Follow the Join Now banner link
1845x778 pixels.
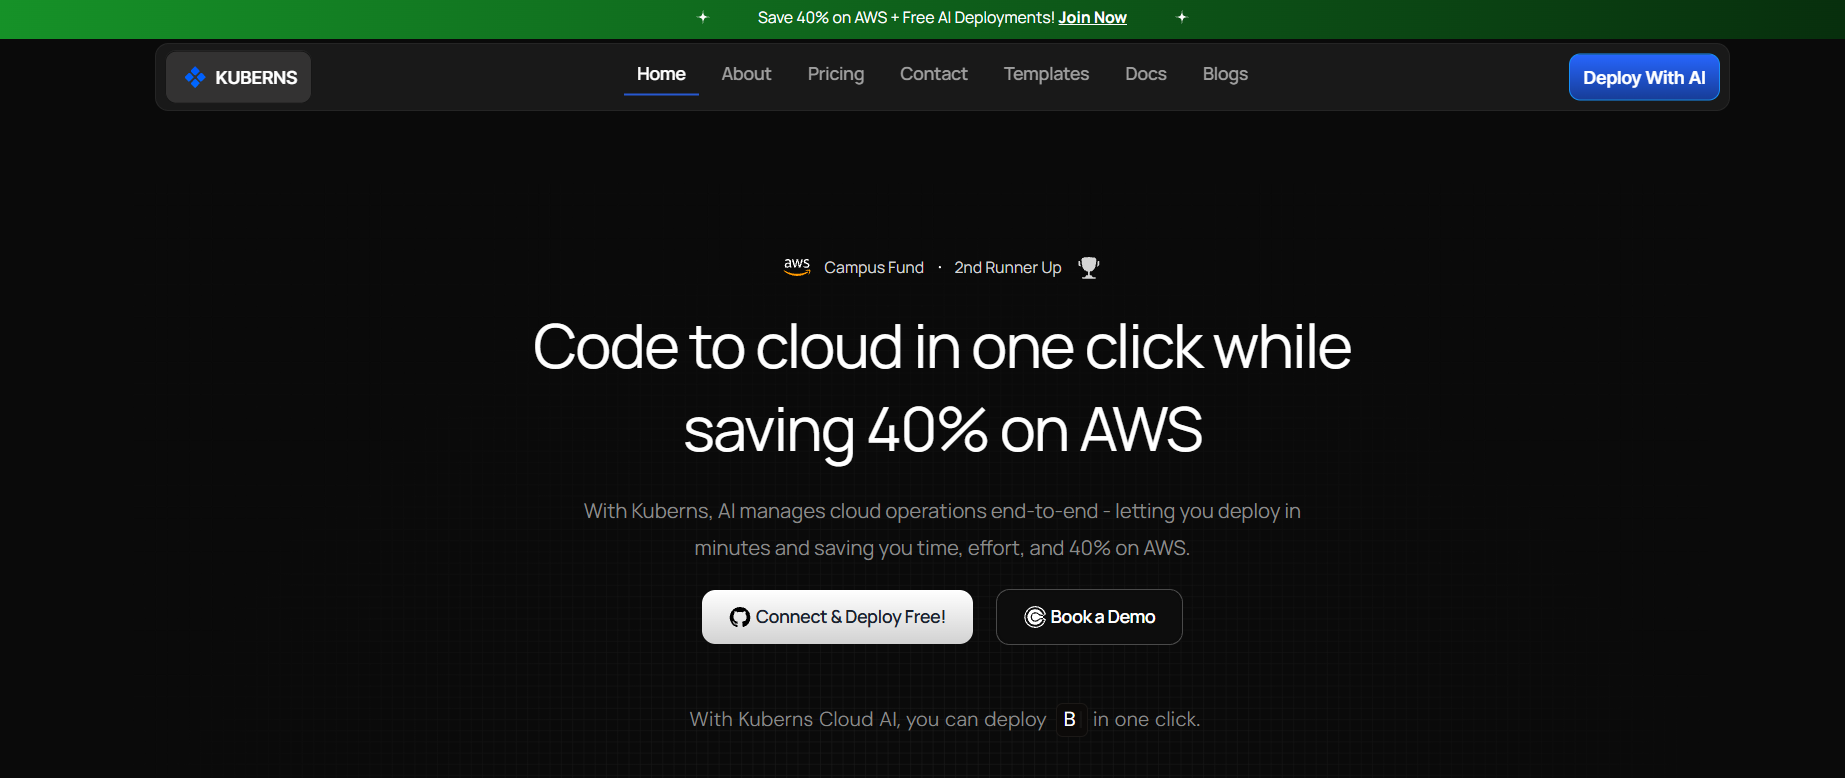click(x=1092, y=17)
